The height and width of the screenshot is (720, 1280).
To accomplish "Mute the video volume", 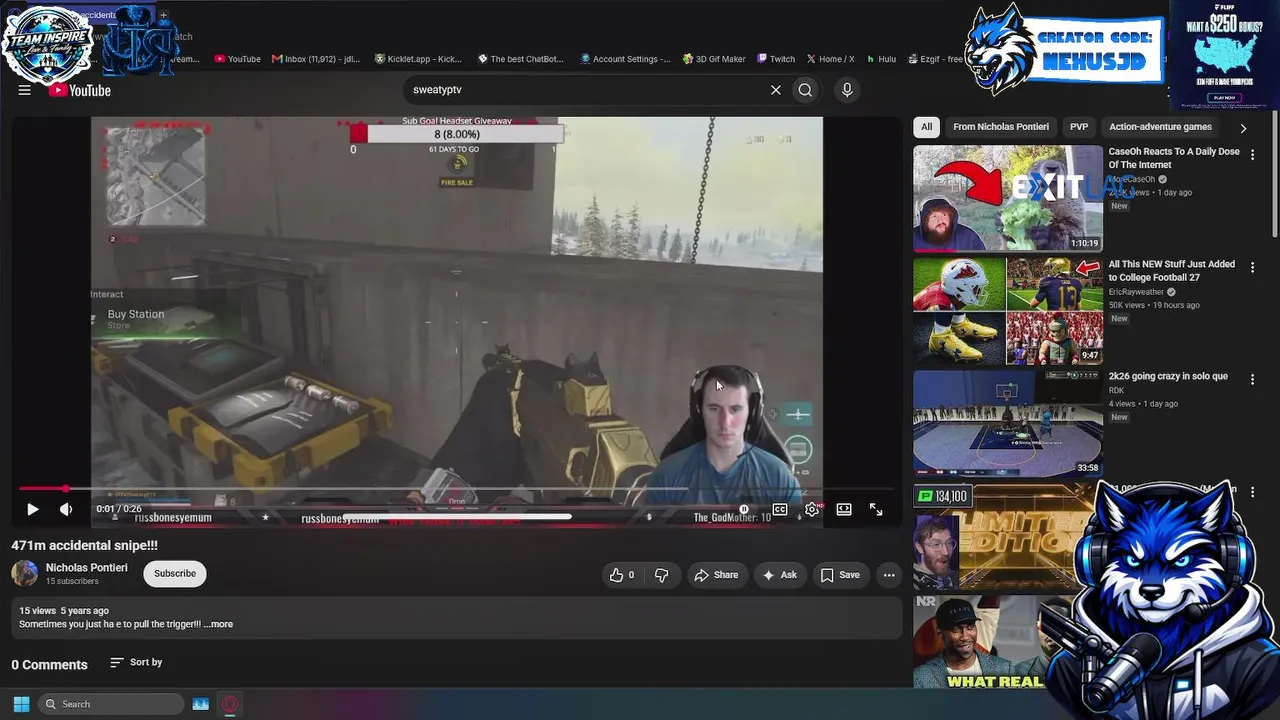I will pyautogui.click(x=66, y=509).
